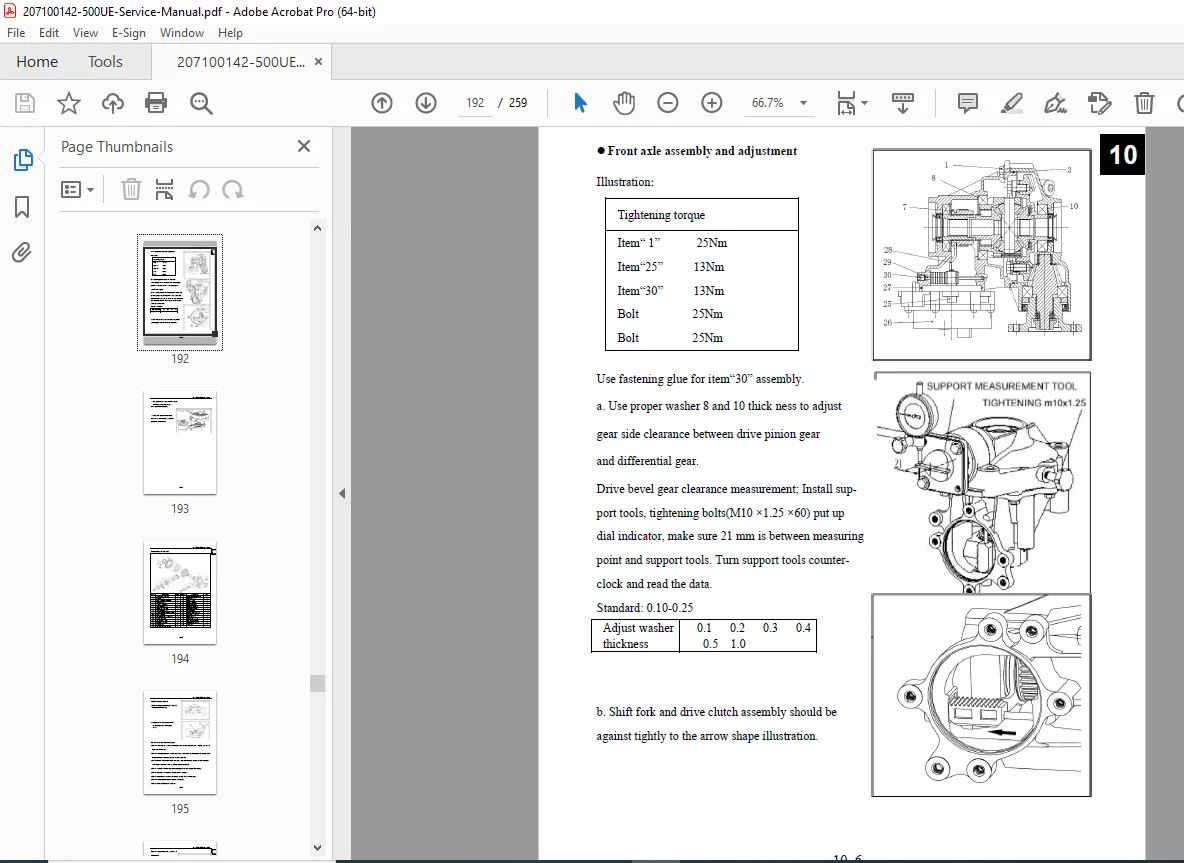Screen dimensions: 1184x863
Task: Open the Find text magnifier tool
Action: pos(201,103)
